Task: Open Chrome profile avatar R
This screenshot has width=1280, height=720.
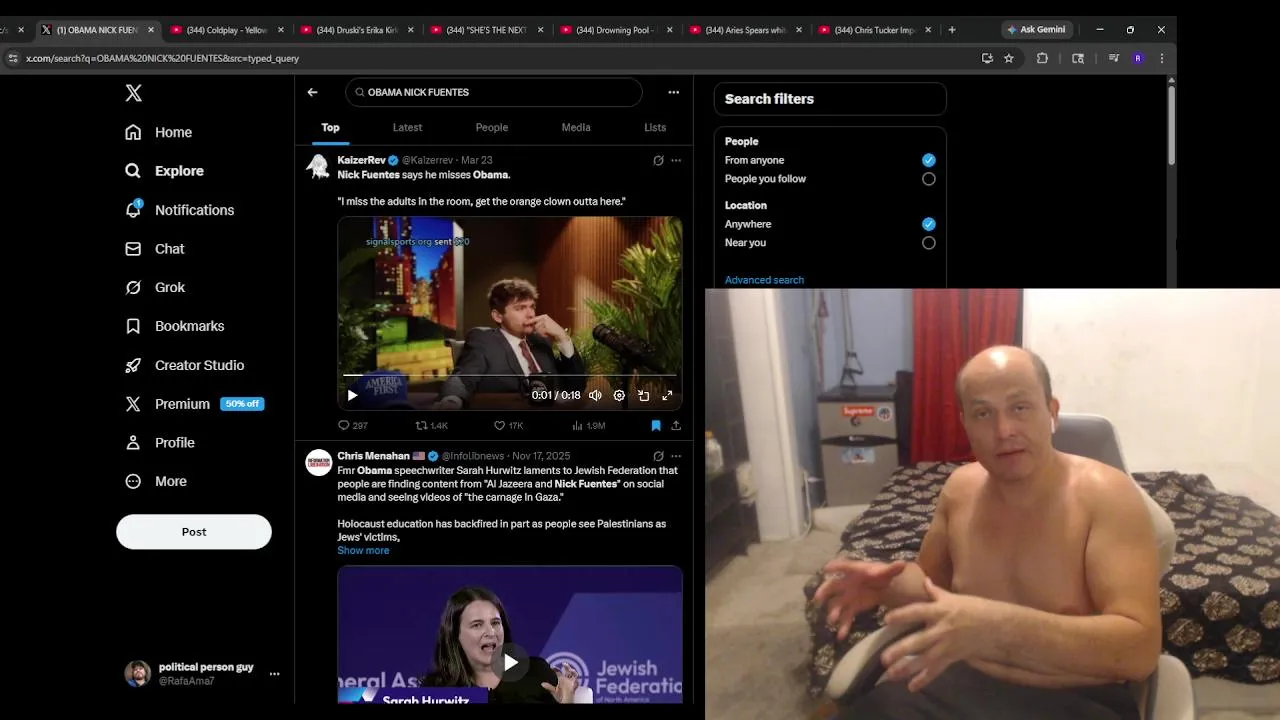Action: [1138, 58]
